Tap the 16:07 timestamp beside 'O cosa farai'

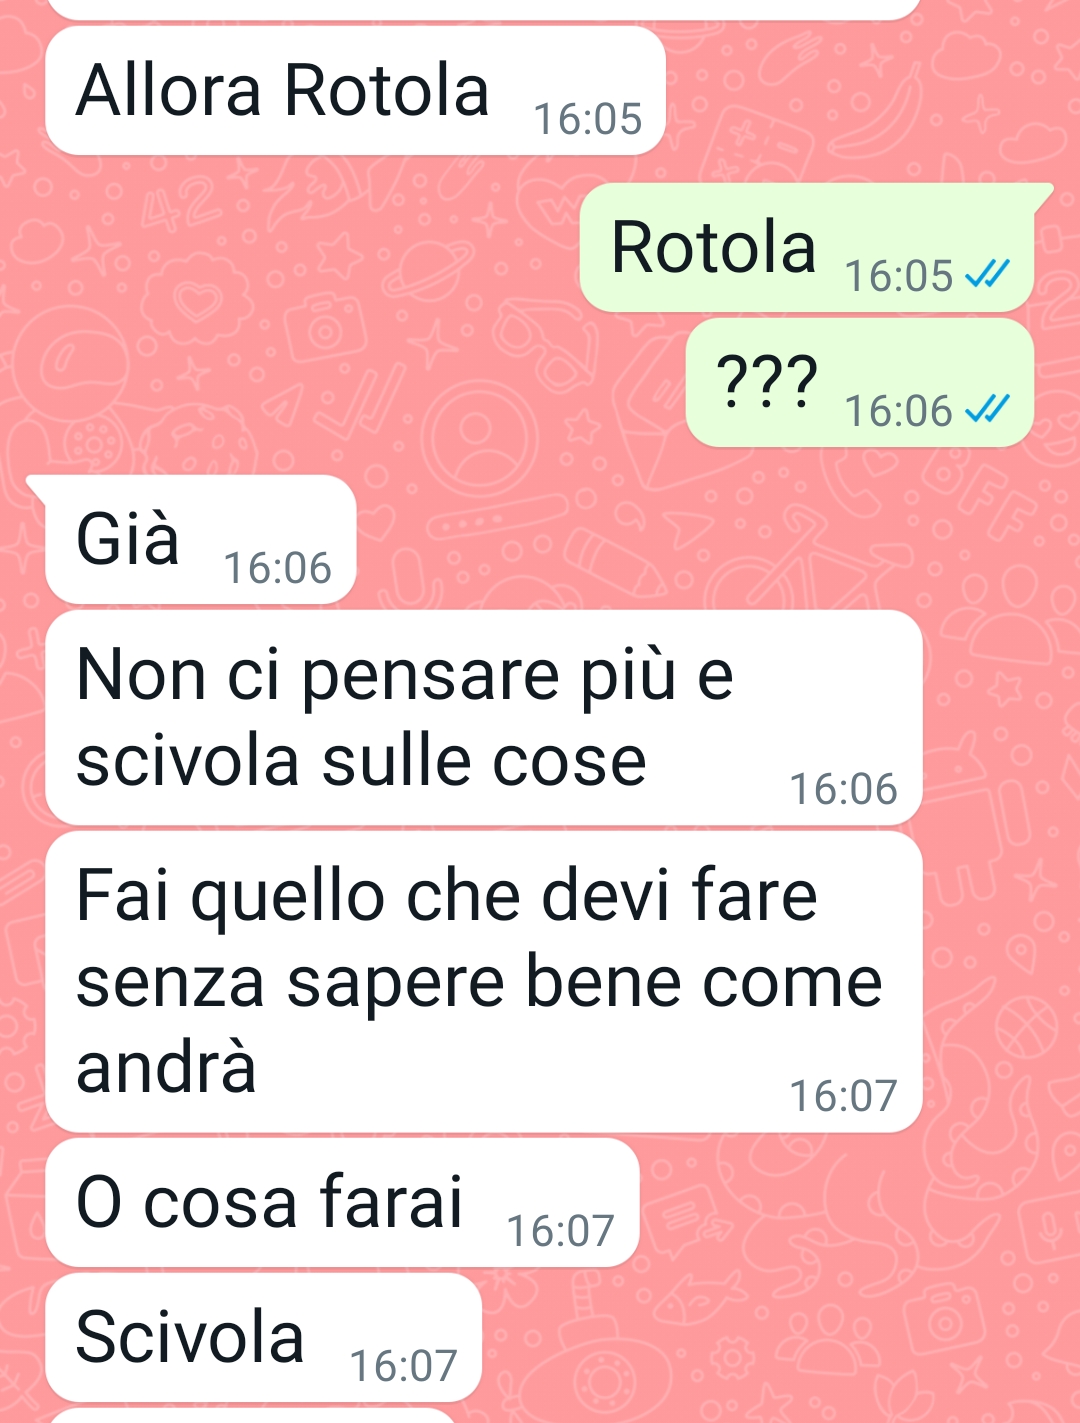click(561, 1231)
